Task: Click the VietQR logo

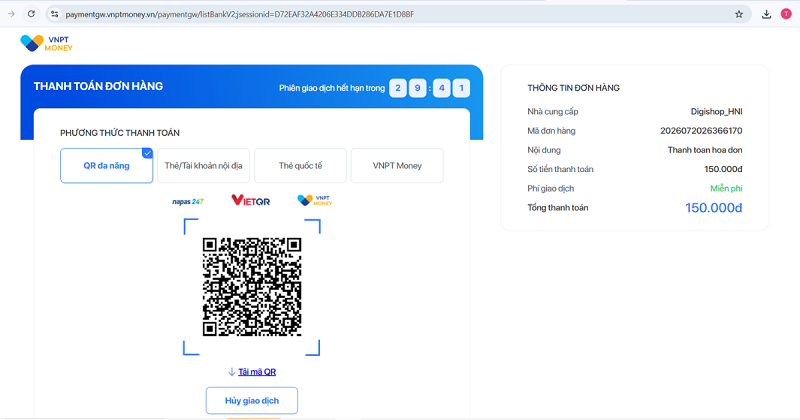Action: click(x=251, y=200)
